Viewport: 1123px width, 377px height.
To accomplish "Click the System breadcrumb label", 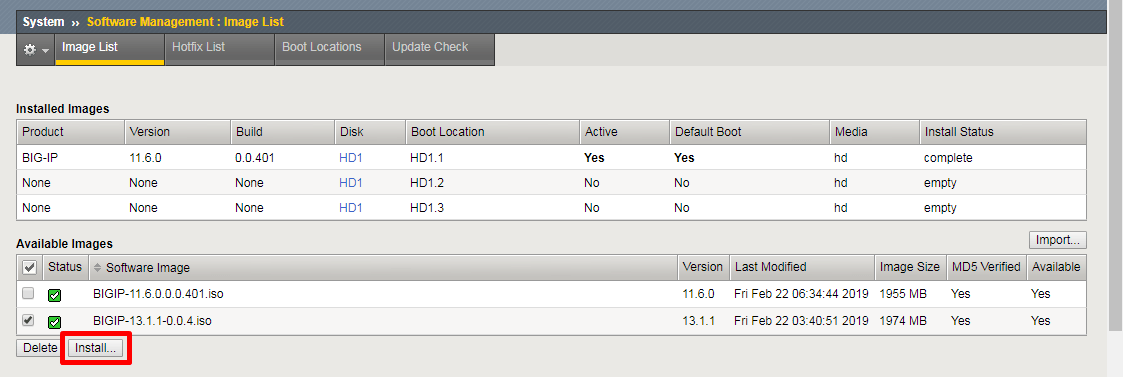I will tap(44, 22).
